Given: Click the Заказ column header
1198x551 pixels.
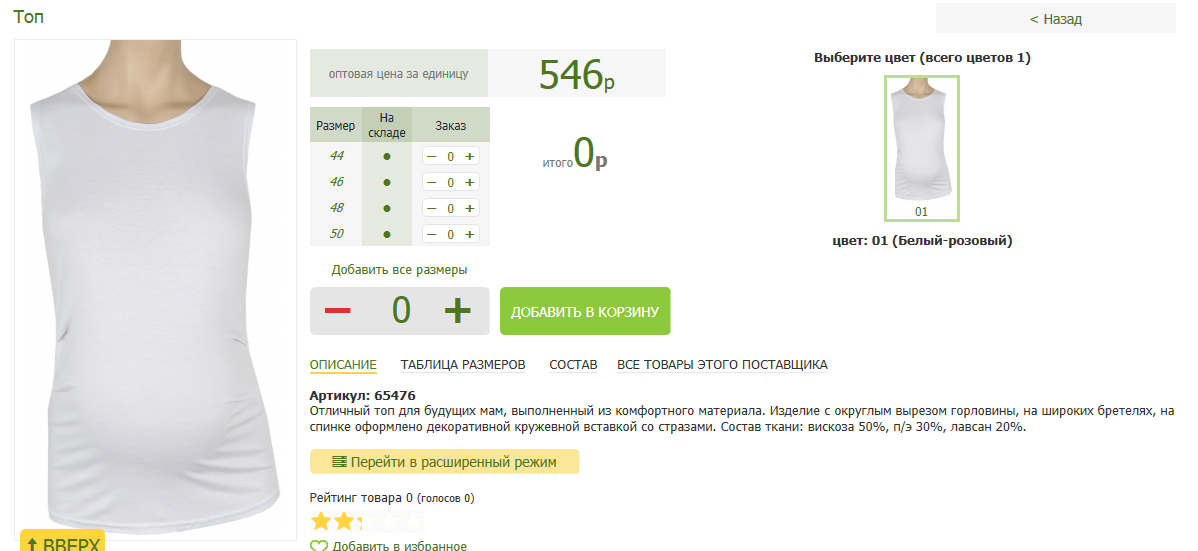Looking at the screenshot, I should coord(451,125).
